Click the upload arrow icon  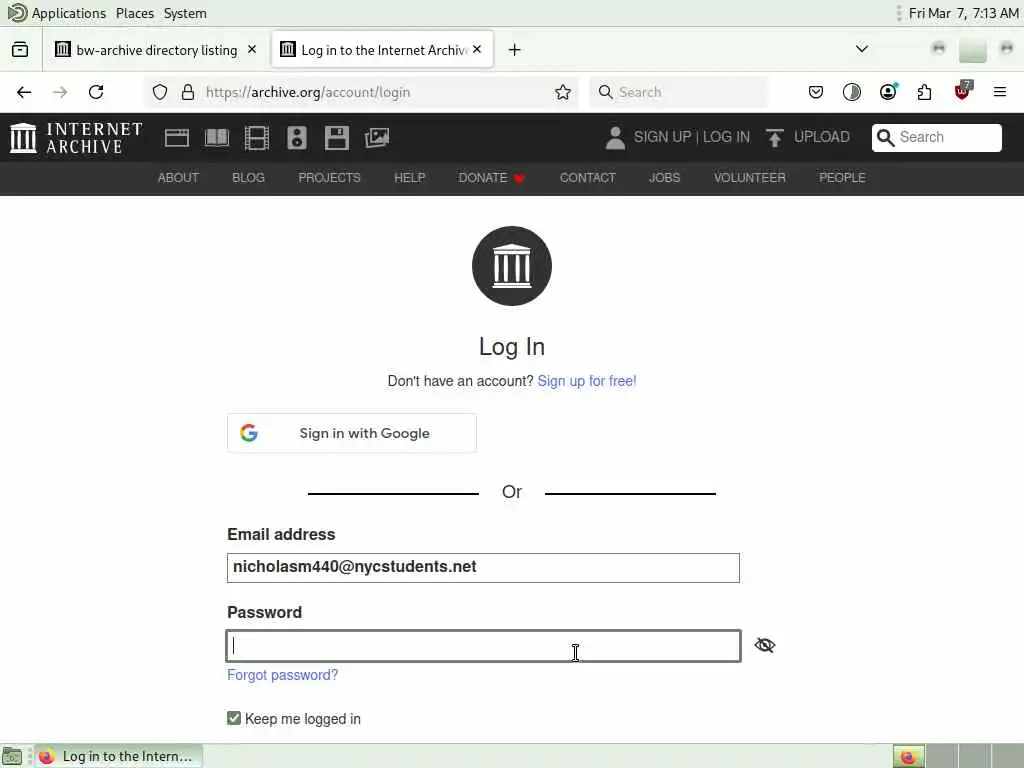[775, 138]
